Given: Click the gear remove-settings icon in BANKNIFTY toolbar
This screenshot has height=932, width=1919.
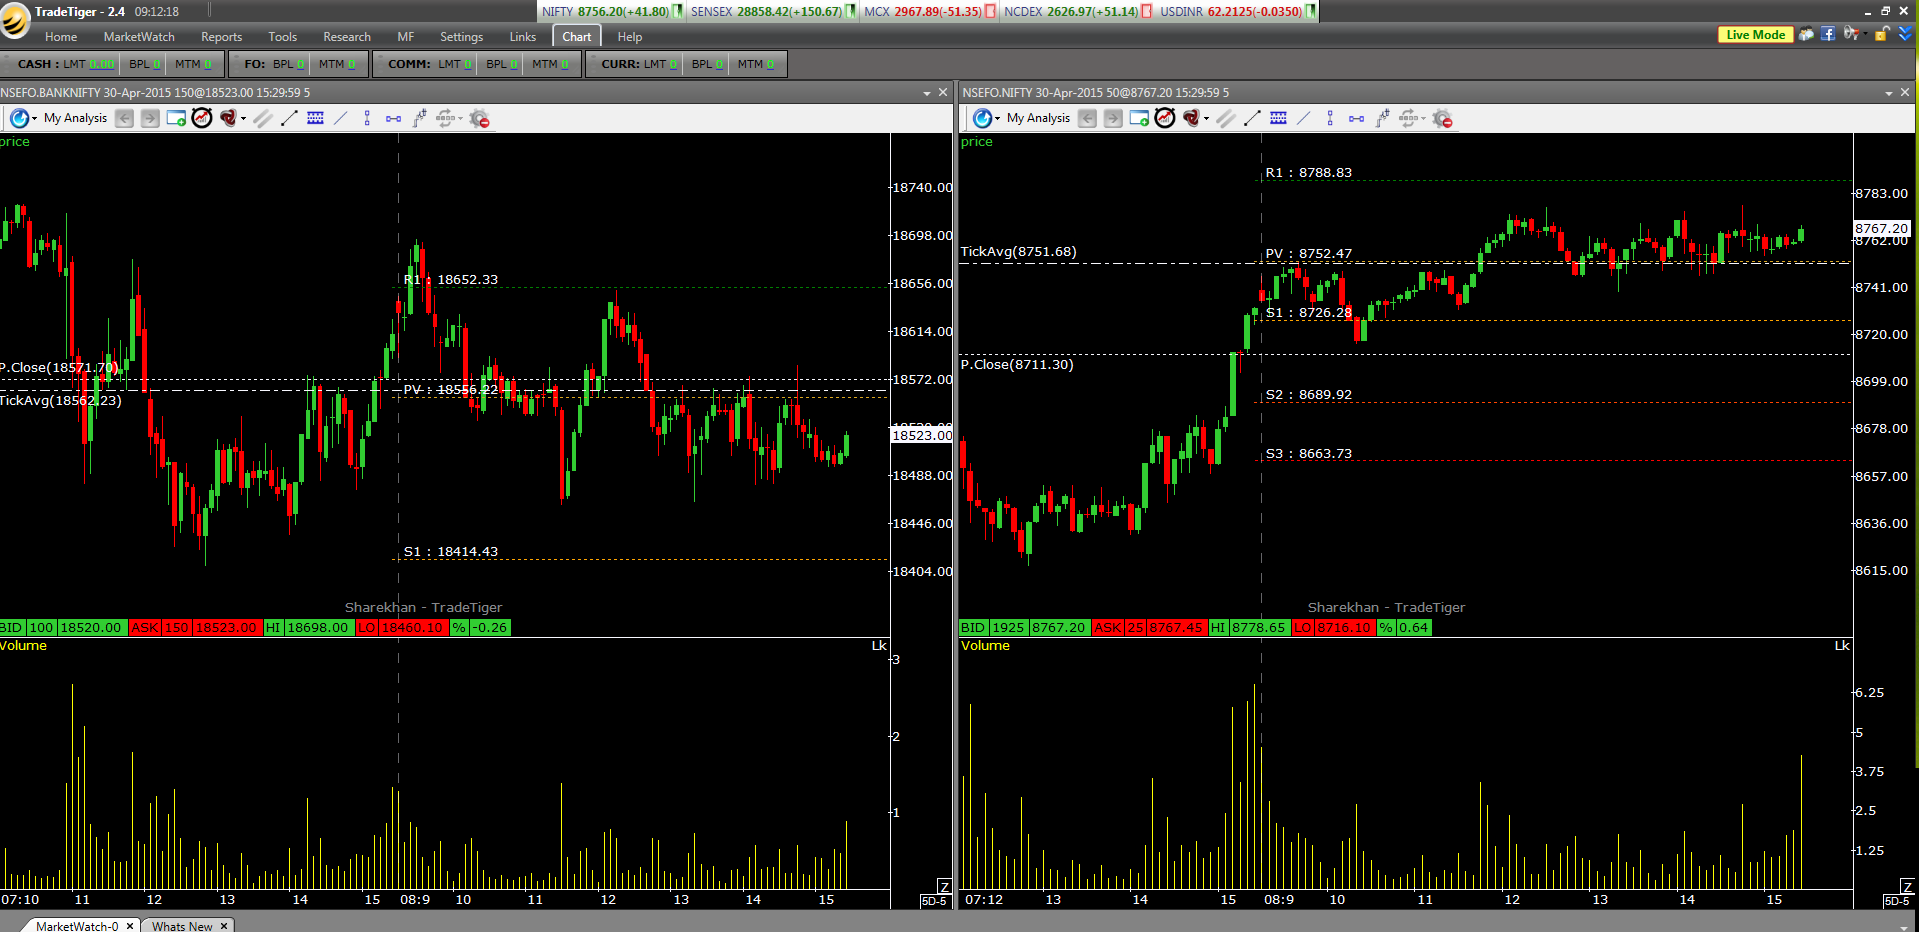Looking at the screenshot, I should (479, 118).
